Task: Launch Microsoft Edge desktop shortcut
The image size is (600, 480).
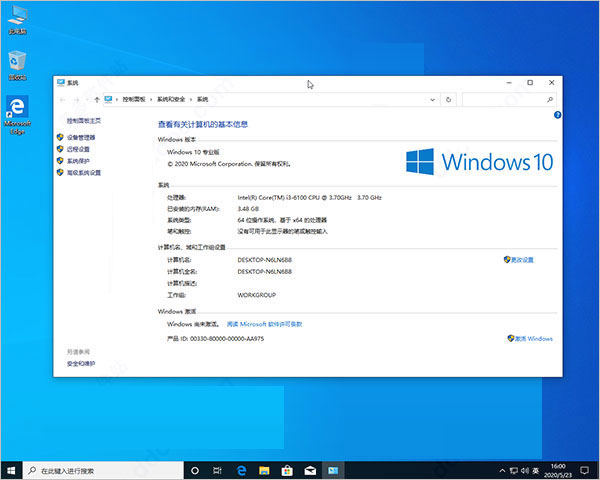Action: [x=18, y=115]
